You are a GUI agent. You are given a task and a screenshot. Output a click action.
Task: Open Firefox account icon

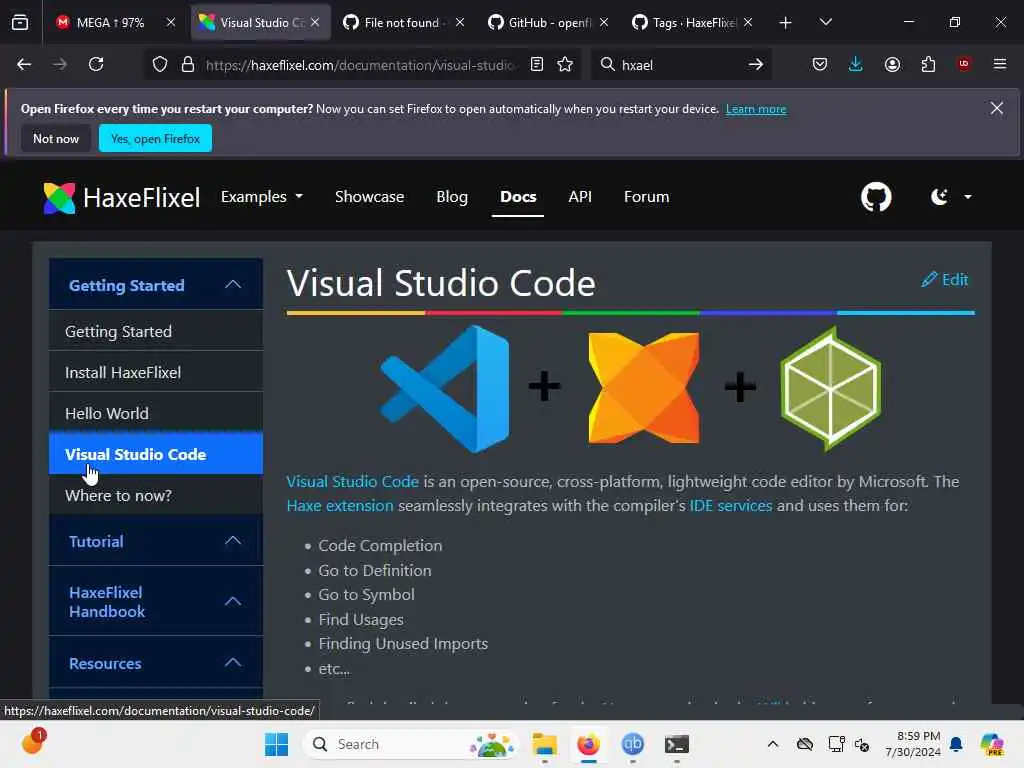892,64
